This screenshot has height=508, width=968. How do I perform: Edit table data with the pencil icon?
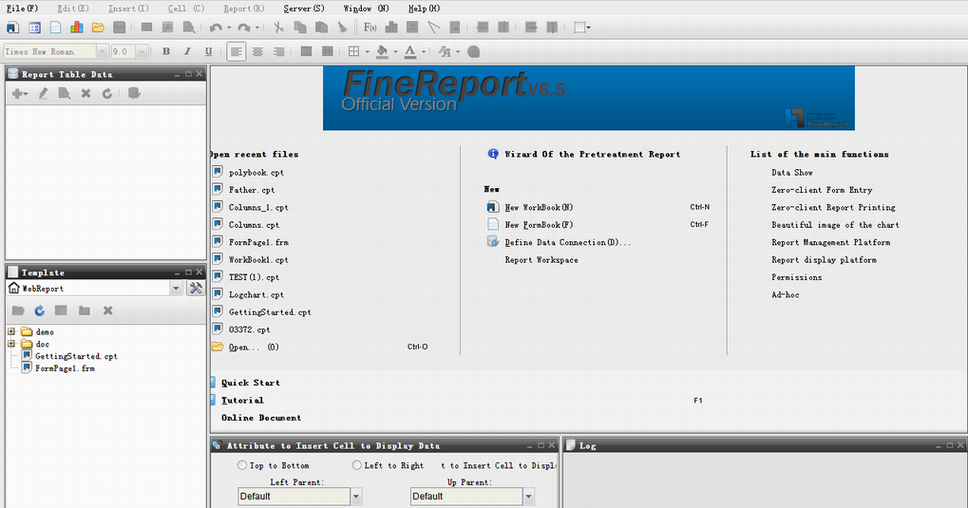(x=43, y=93)
